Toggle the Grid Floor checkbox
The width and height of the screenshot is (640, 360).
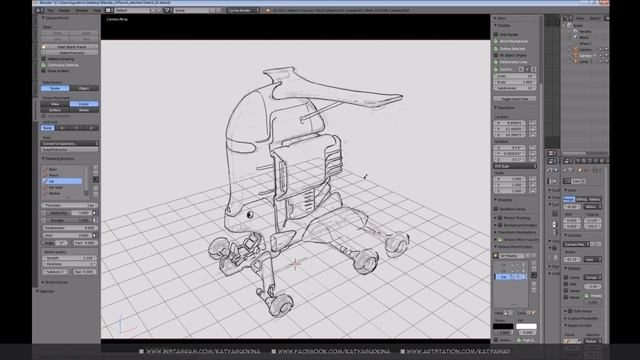click(496, 69)
